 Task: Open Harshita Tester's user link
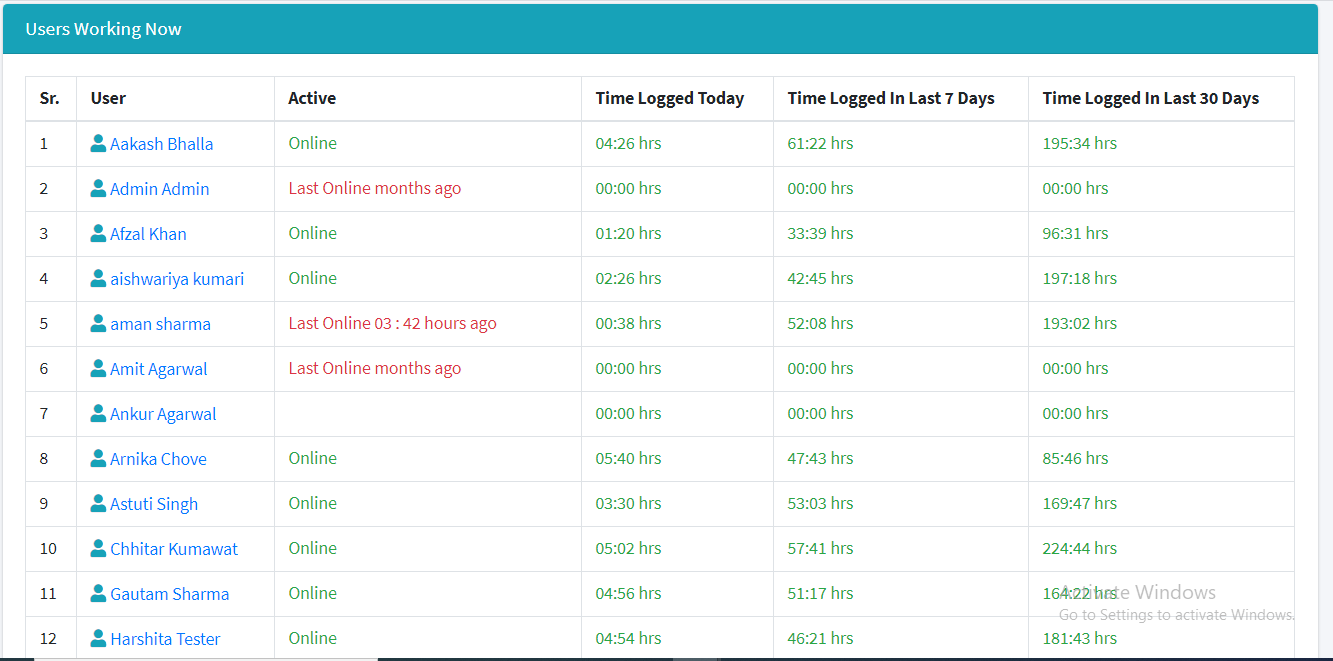[165, 639]
